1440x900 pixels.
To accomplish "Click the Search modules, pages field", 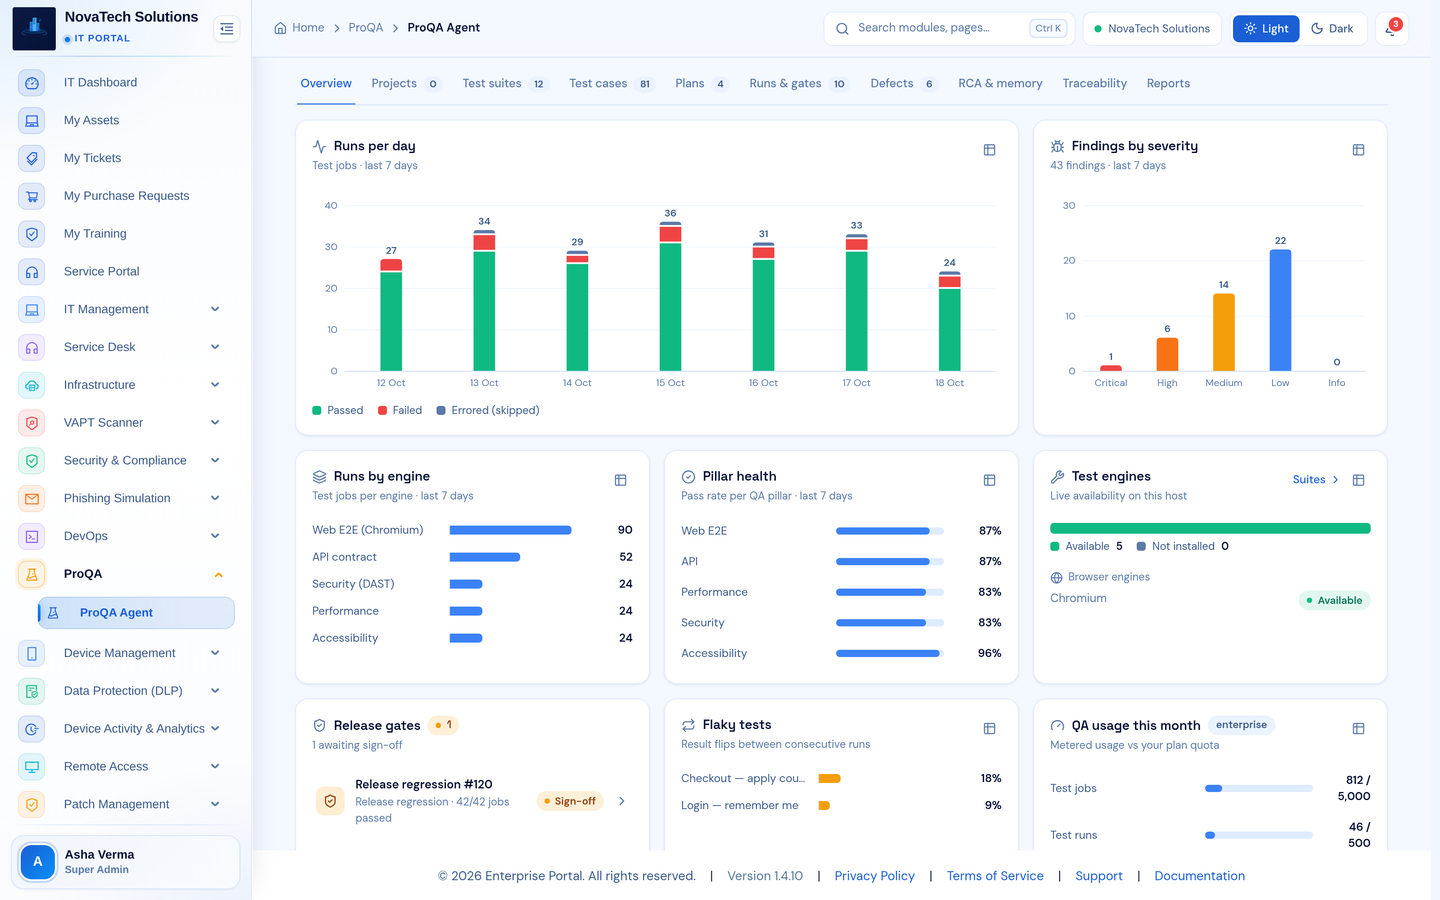I will pos(949,29).
